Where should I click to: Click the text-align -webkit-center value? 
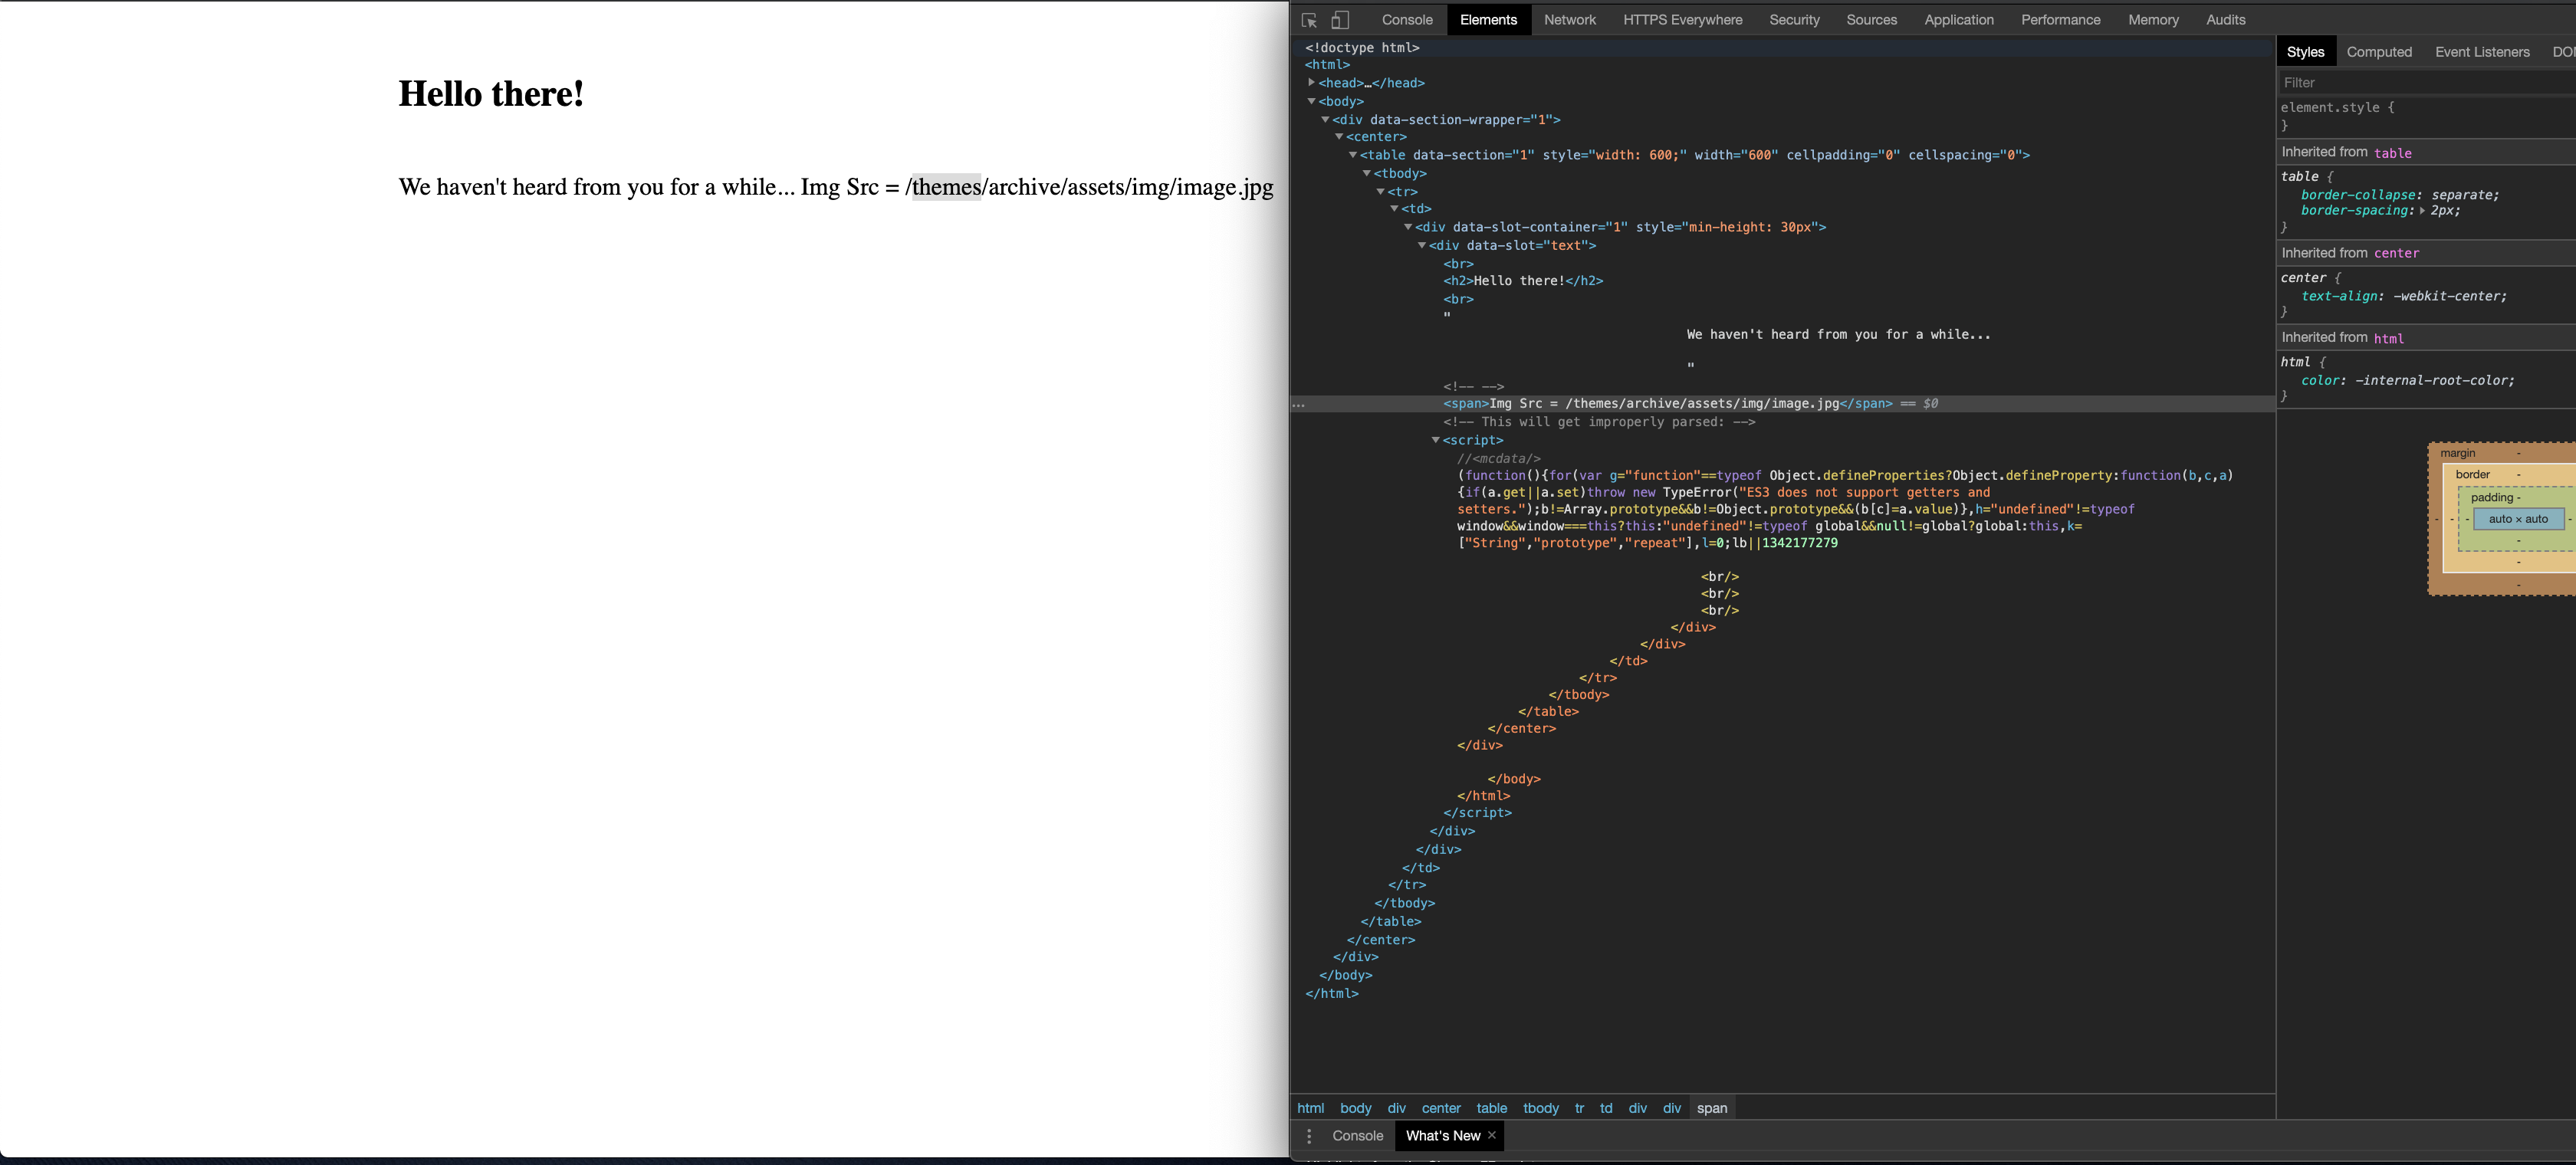2447,296
